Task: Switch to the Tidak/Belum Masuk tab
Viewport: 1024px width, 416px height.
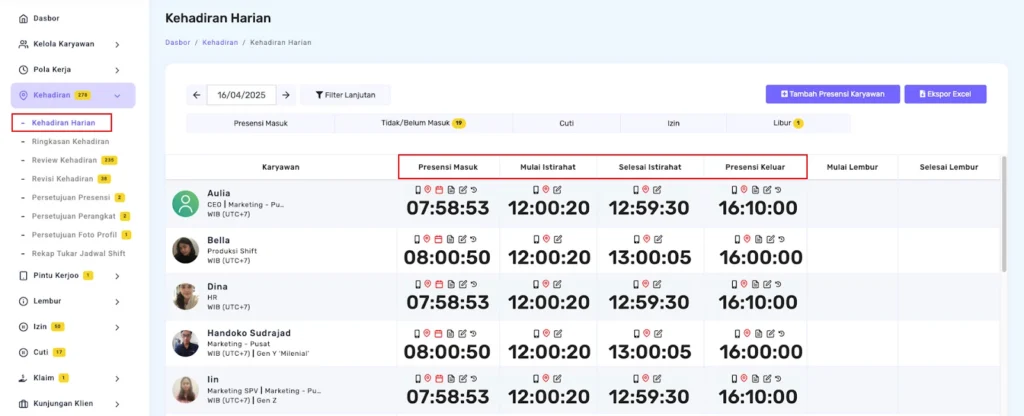Action: point(423,123)
